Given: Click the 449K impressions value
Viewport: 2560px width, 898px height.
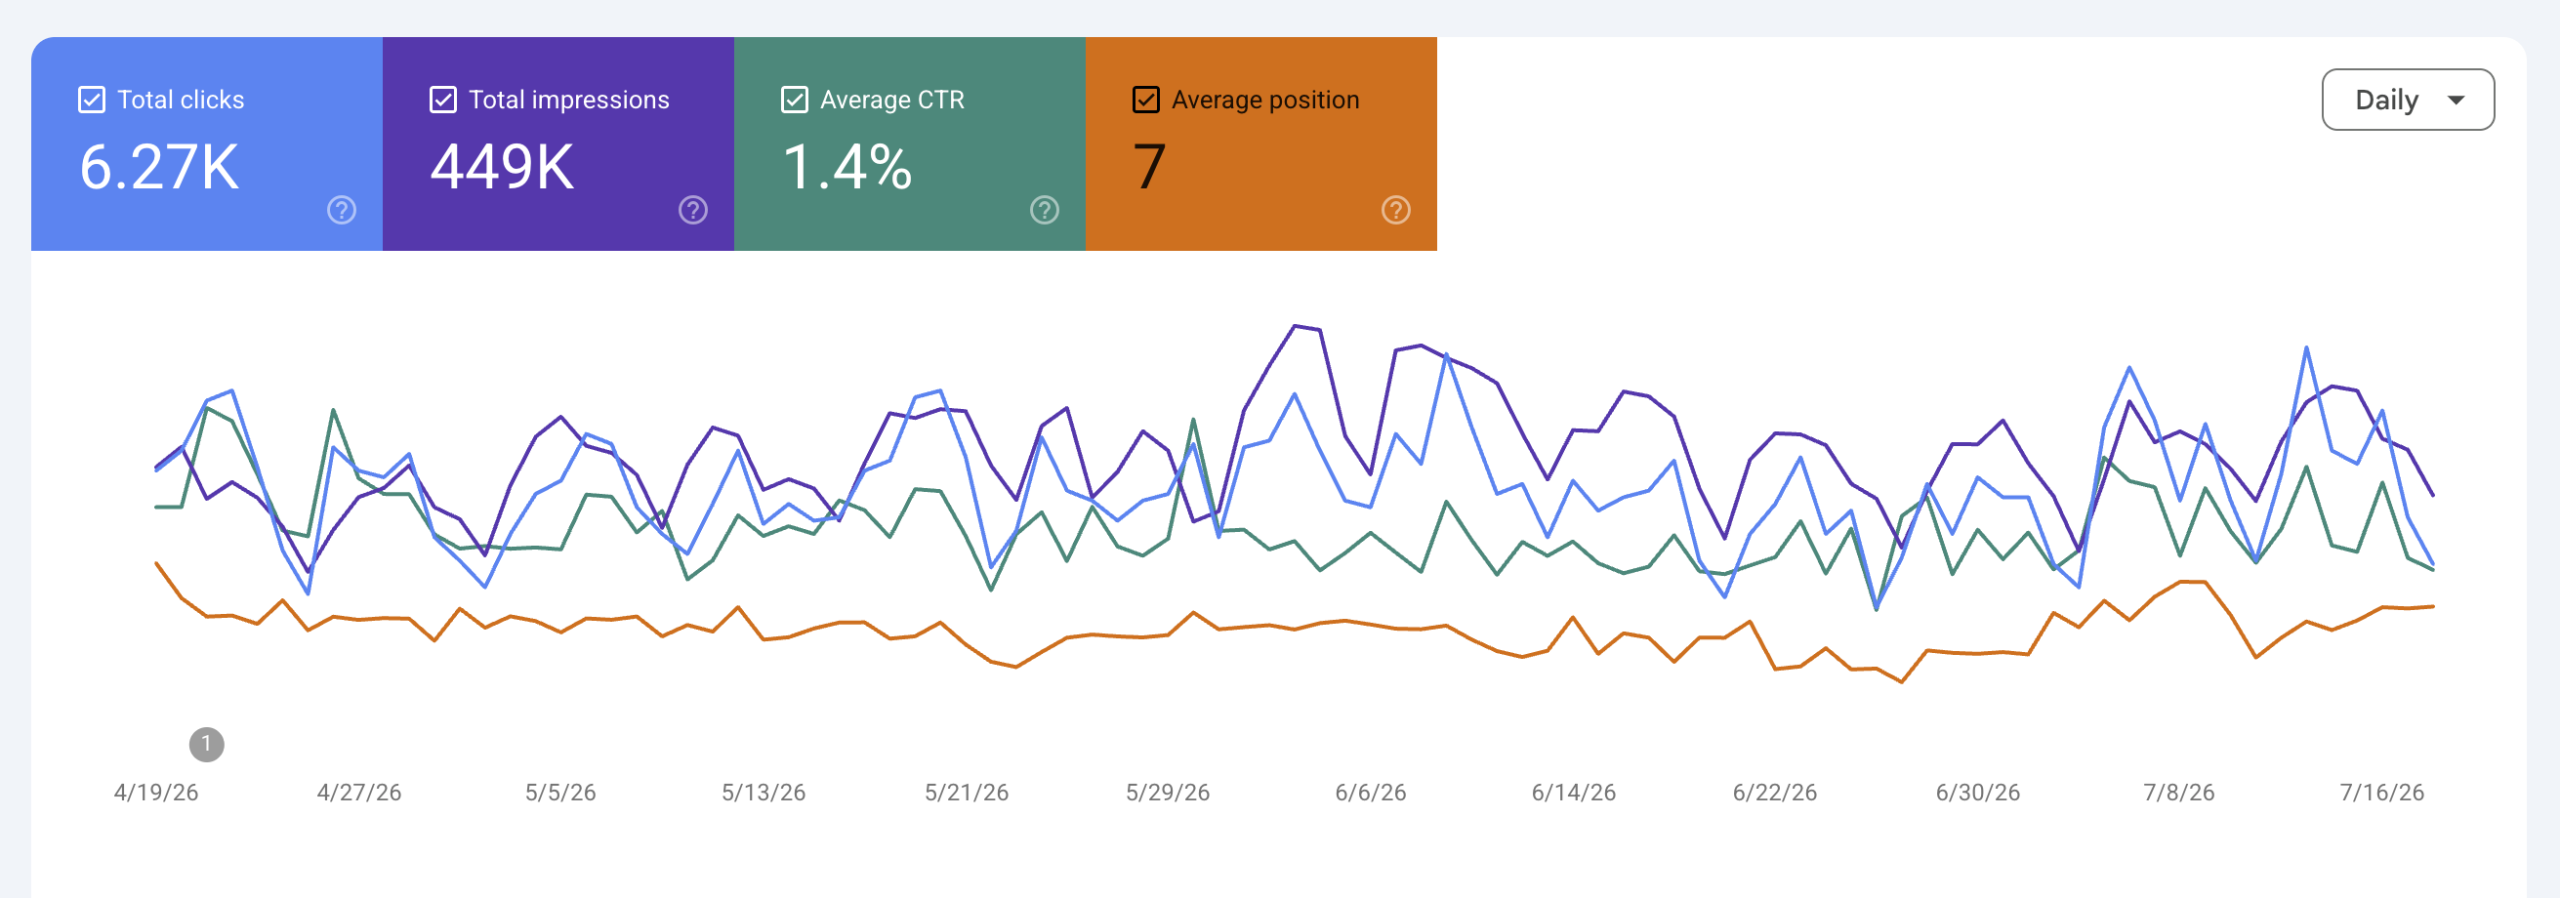Looking at the screenshot, I should click(502, 167).
